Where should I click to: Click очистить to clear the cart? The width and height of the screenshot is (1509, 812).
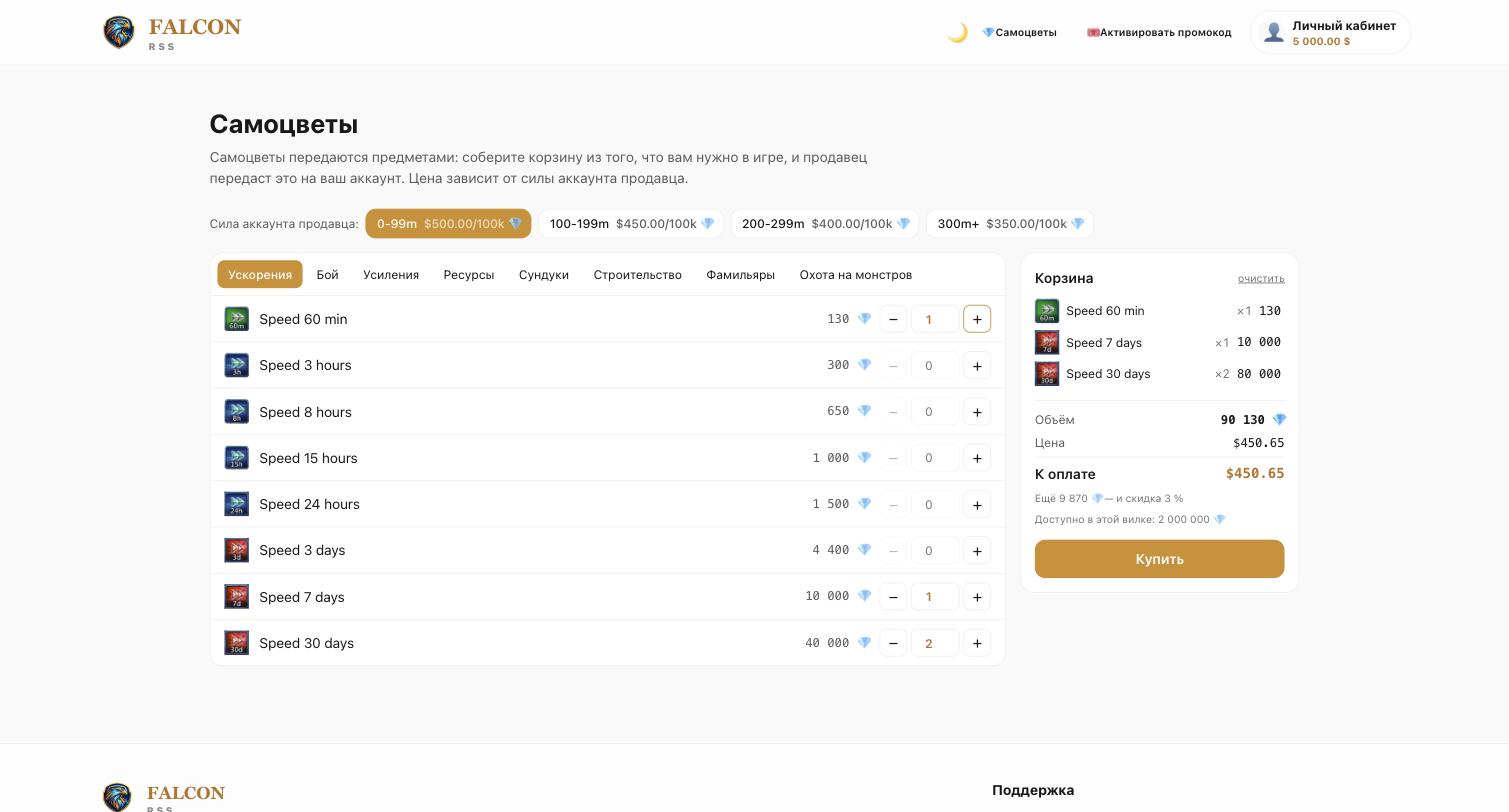pyautogui.click(x=1261, y=278)
